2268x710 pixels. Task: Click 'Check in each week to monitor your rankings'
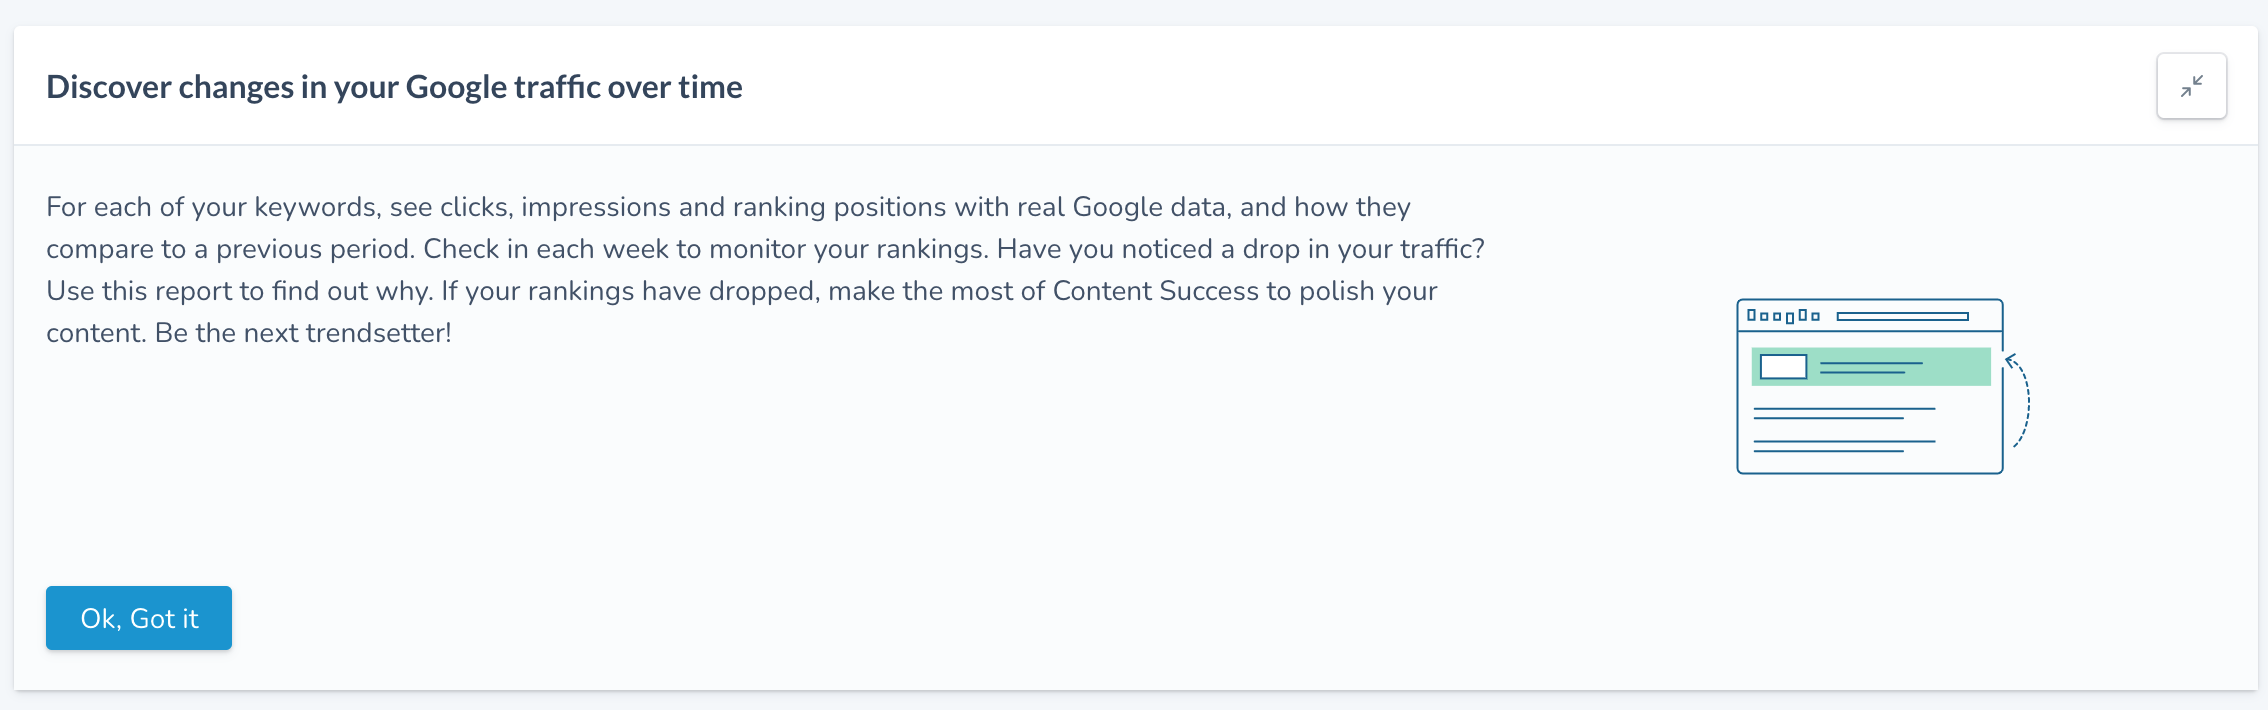pos(706,249)
